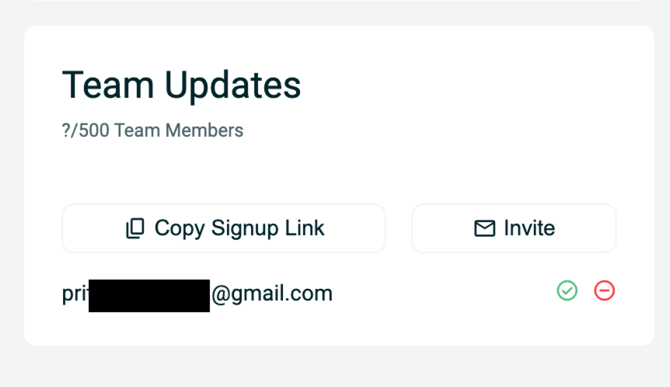Click the "500" number in member count
The image size is (670, 387).
tap(94, 130)
